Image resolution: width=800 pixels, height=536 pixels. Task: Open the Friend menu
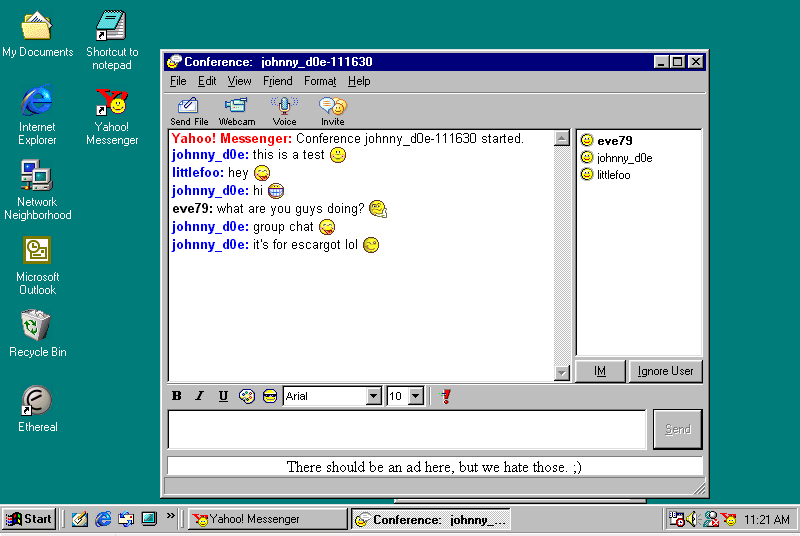coord(278,81)
